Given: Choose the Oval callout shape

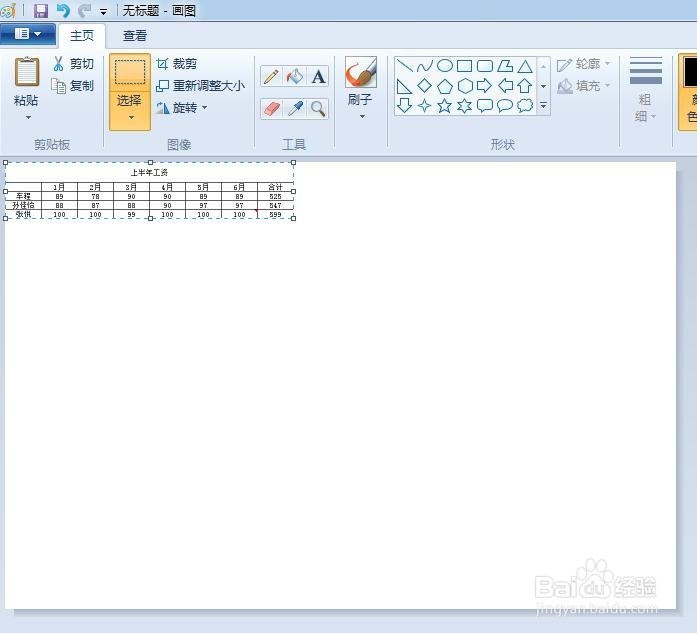Looking at the screenshot, I should tap(505, 105).
